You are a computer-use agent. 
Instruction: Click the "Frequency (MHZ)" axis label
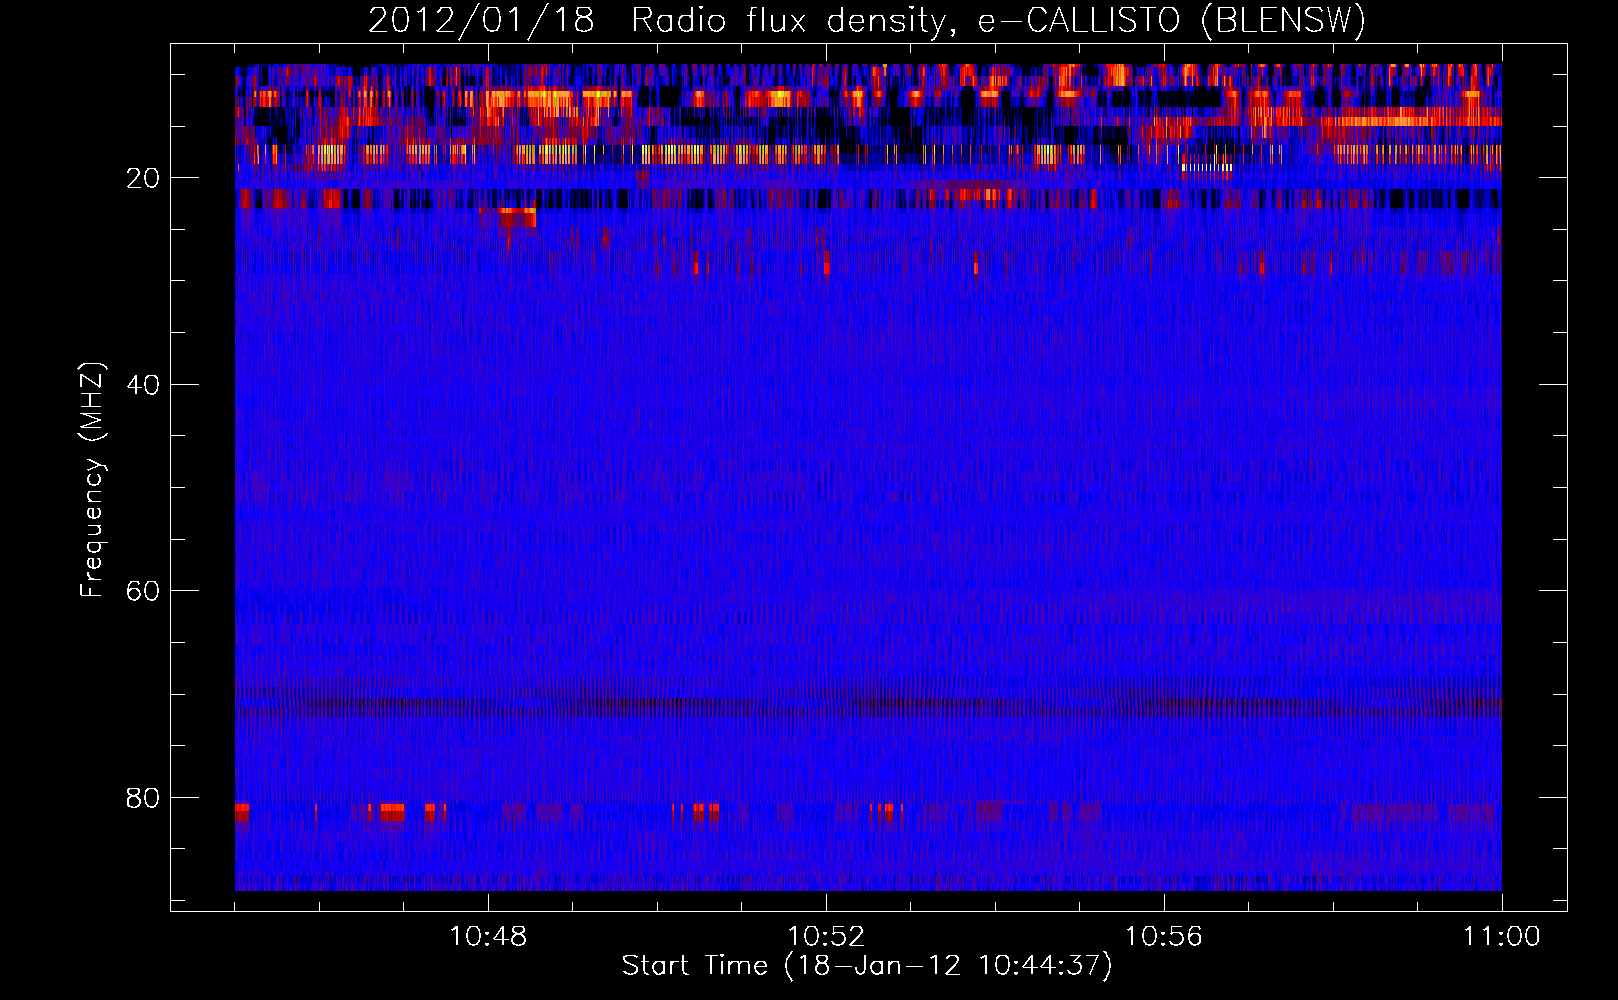point(92,480)
